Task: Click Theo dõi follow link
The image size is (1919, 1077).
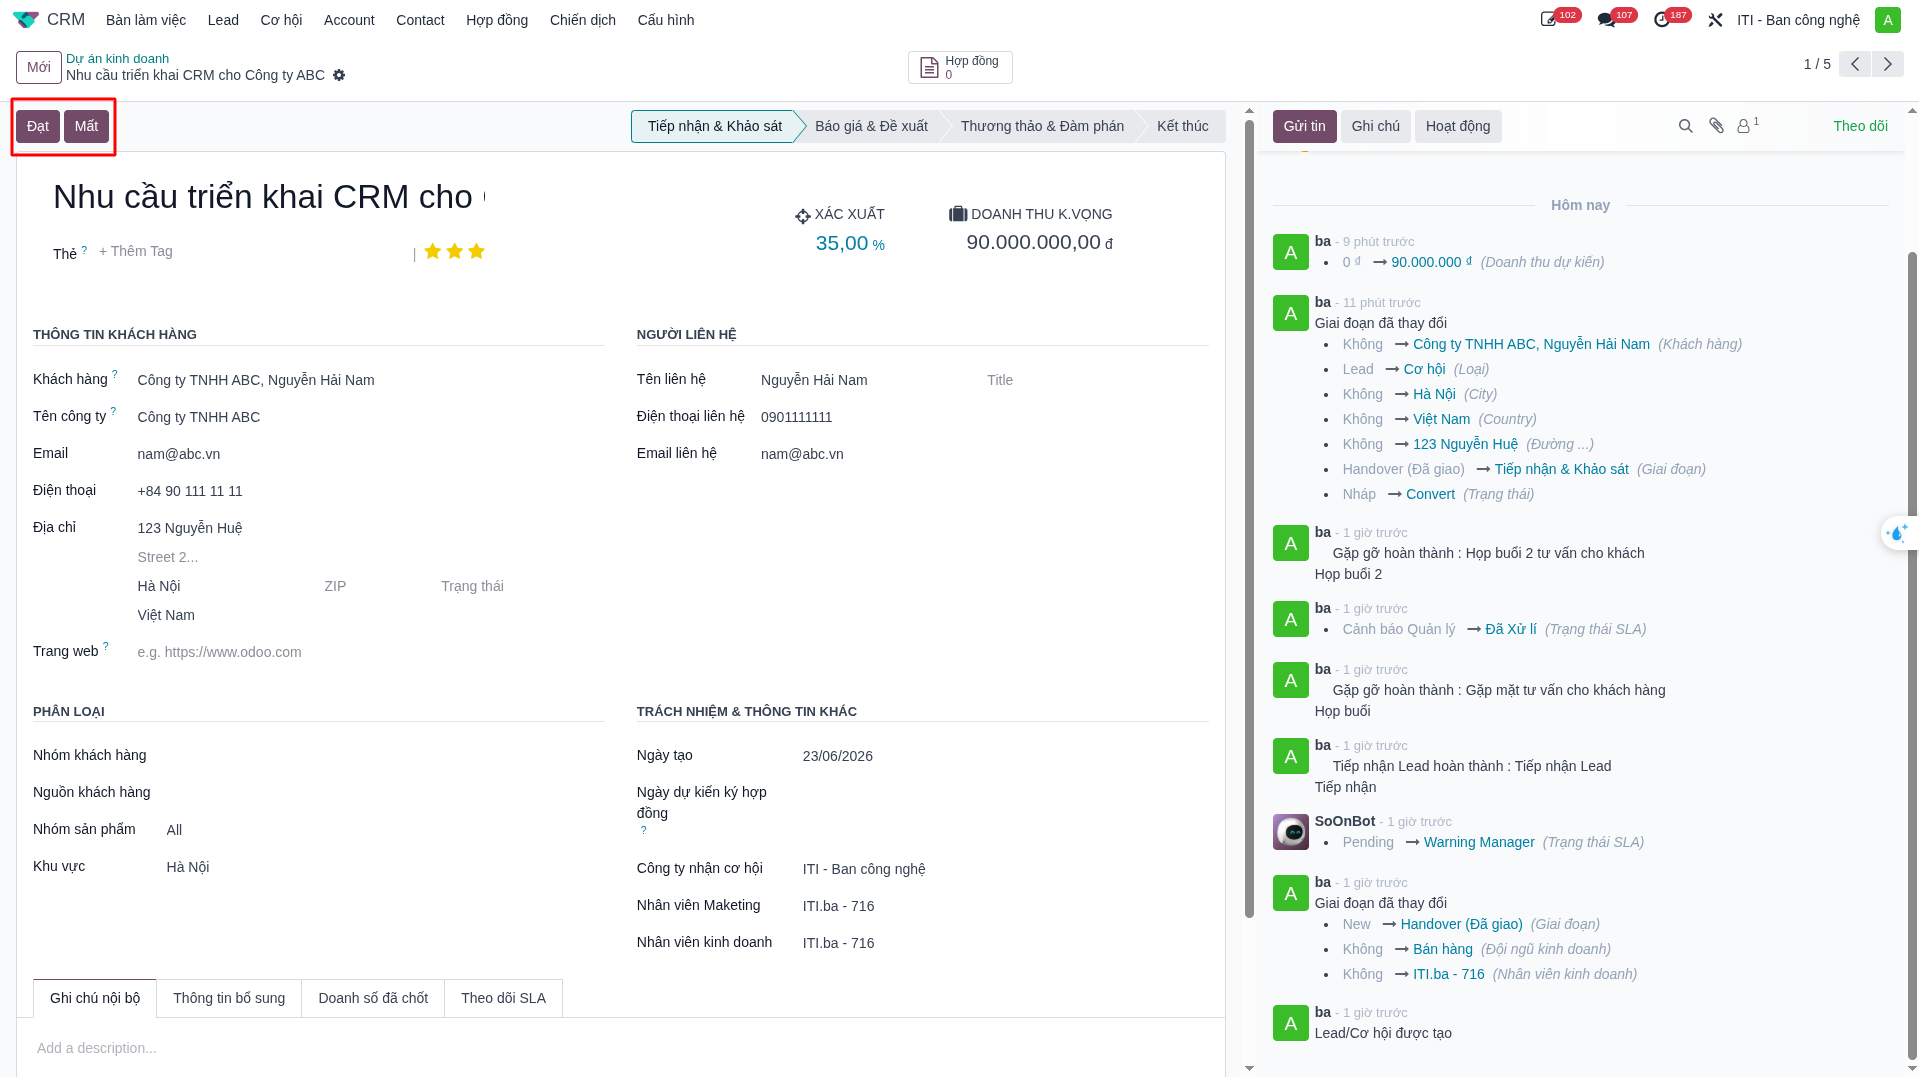Action: pos(1860,126)
